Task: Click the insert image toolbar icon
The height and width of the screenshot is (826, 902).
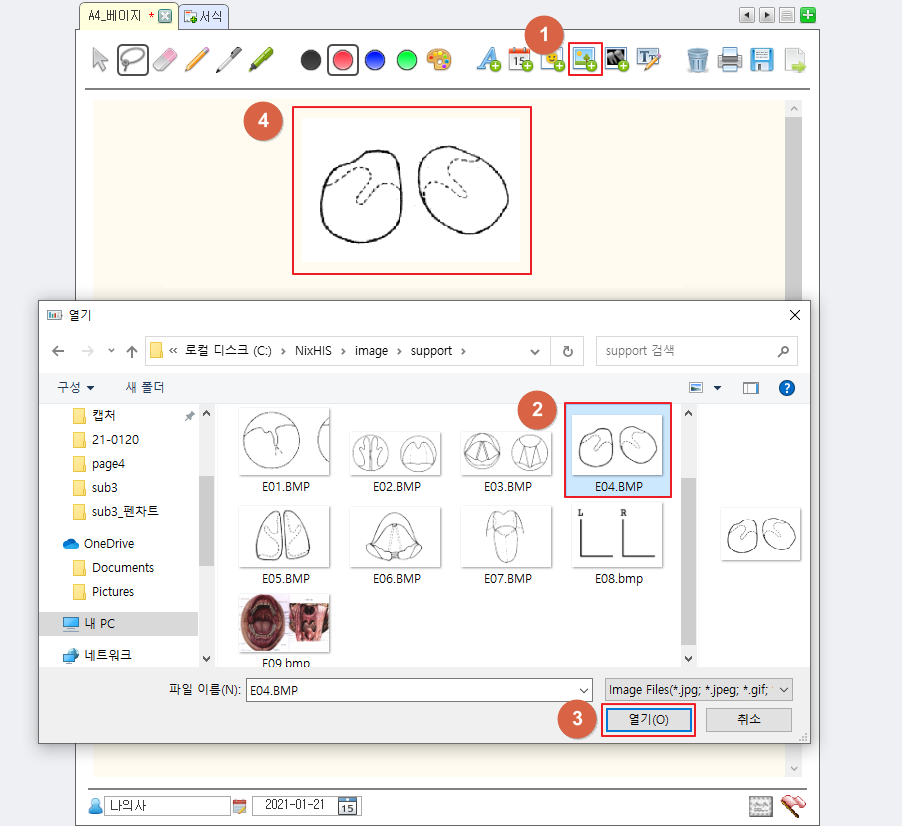Action: point(585,60)
